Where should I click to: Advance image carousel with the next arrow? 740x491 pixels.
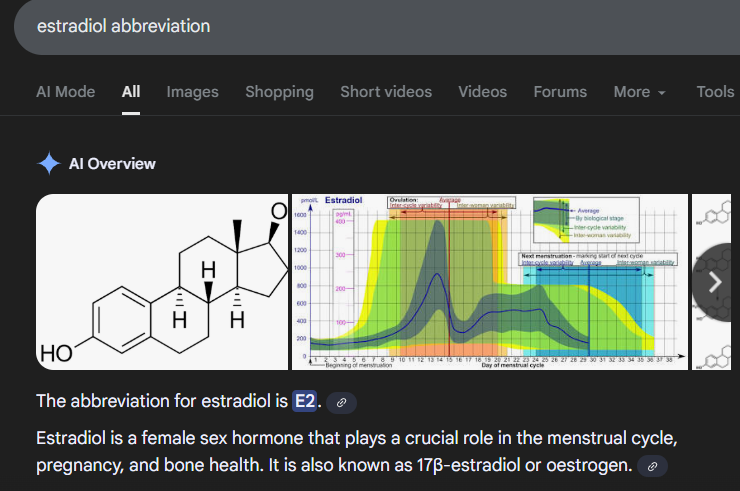pos(714,282)
